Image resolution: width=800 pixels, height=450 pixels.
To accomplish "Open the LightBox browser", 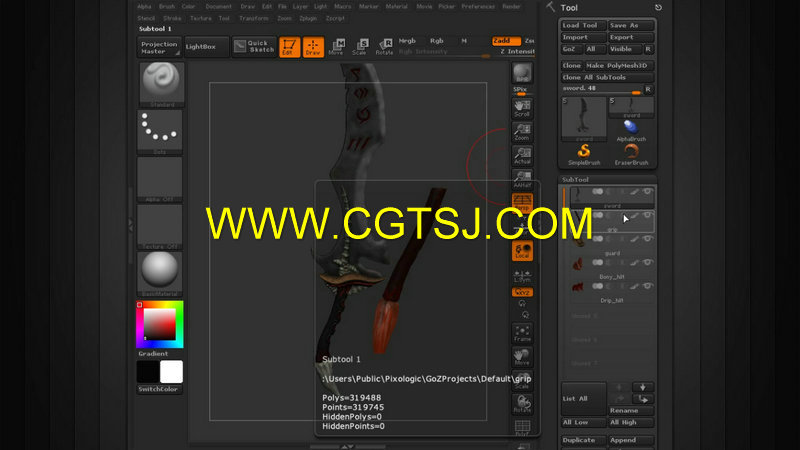I will click(x=206, y=47).
